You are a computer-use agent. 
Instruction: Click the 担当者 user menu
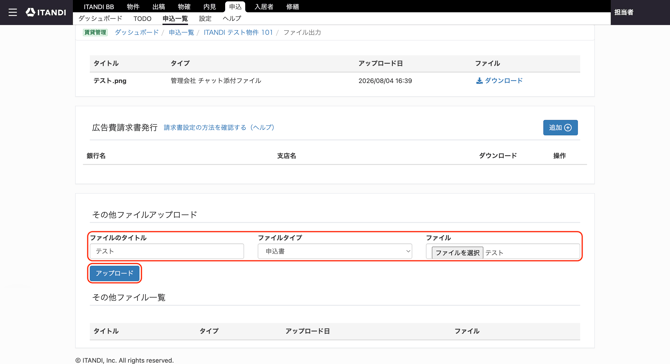pos(624,12)
